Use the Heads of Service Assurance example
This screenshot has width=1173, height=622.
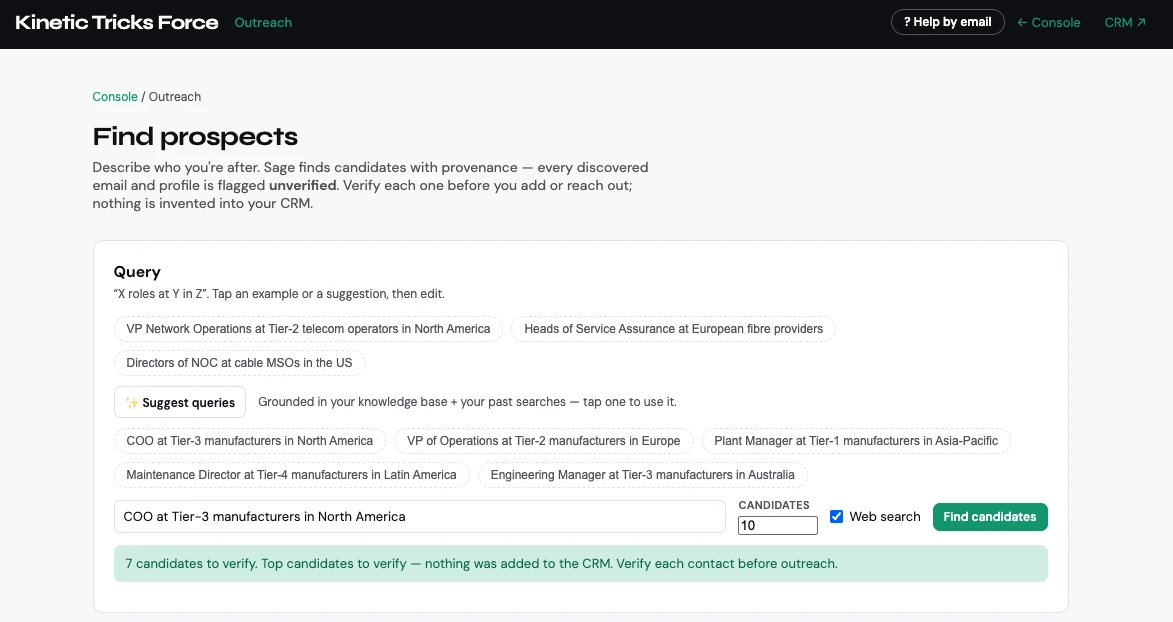673,329
